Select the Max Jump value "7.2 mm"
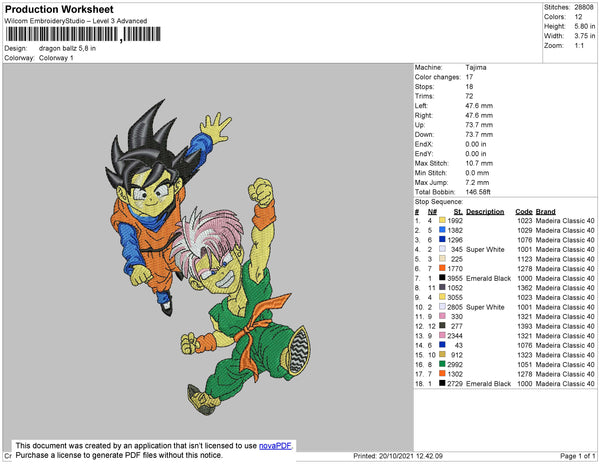This screenshot has width=600, height=464. coord(477,182)
